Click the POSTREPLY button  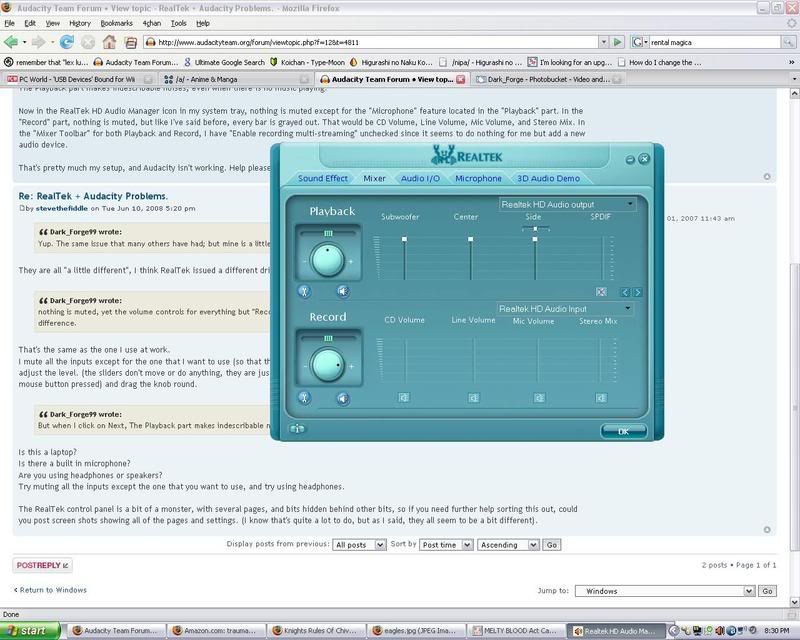pos(42,565)
